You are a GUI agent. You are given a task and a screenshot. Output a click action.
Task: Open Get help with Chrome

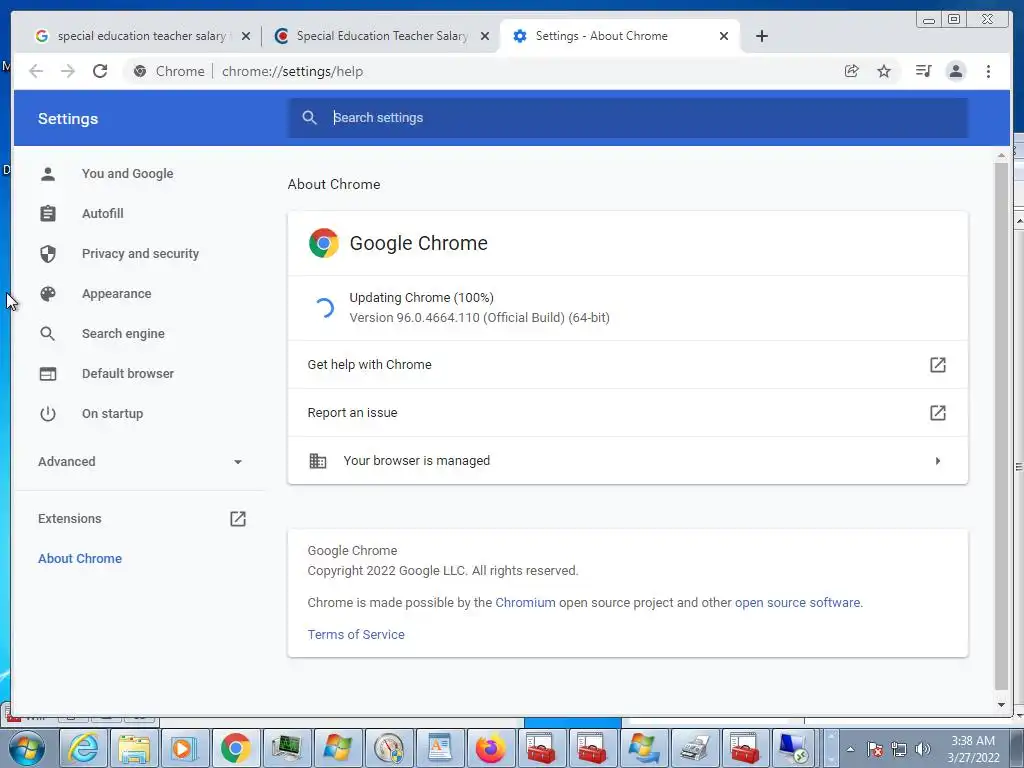click(628, 364)
